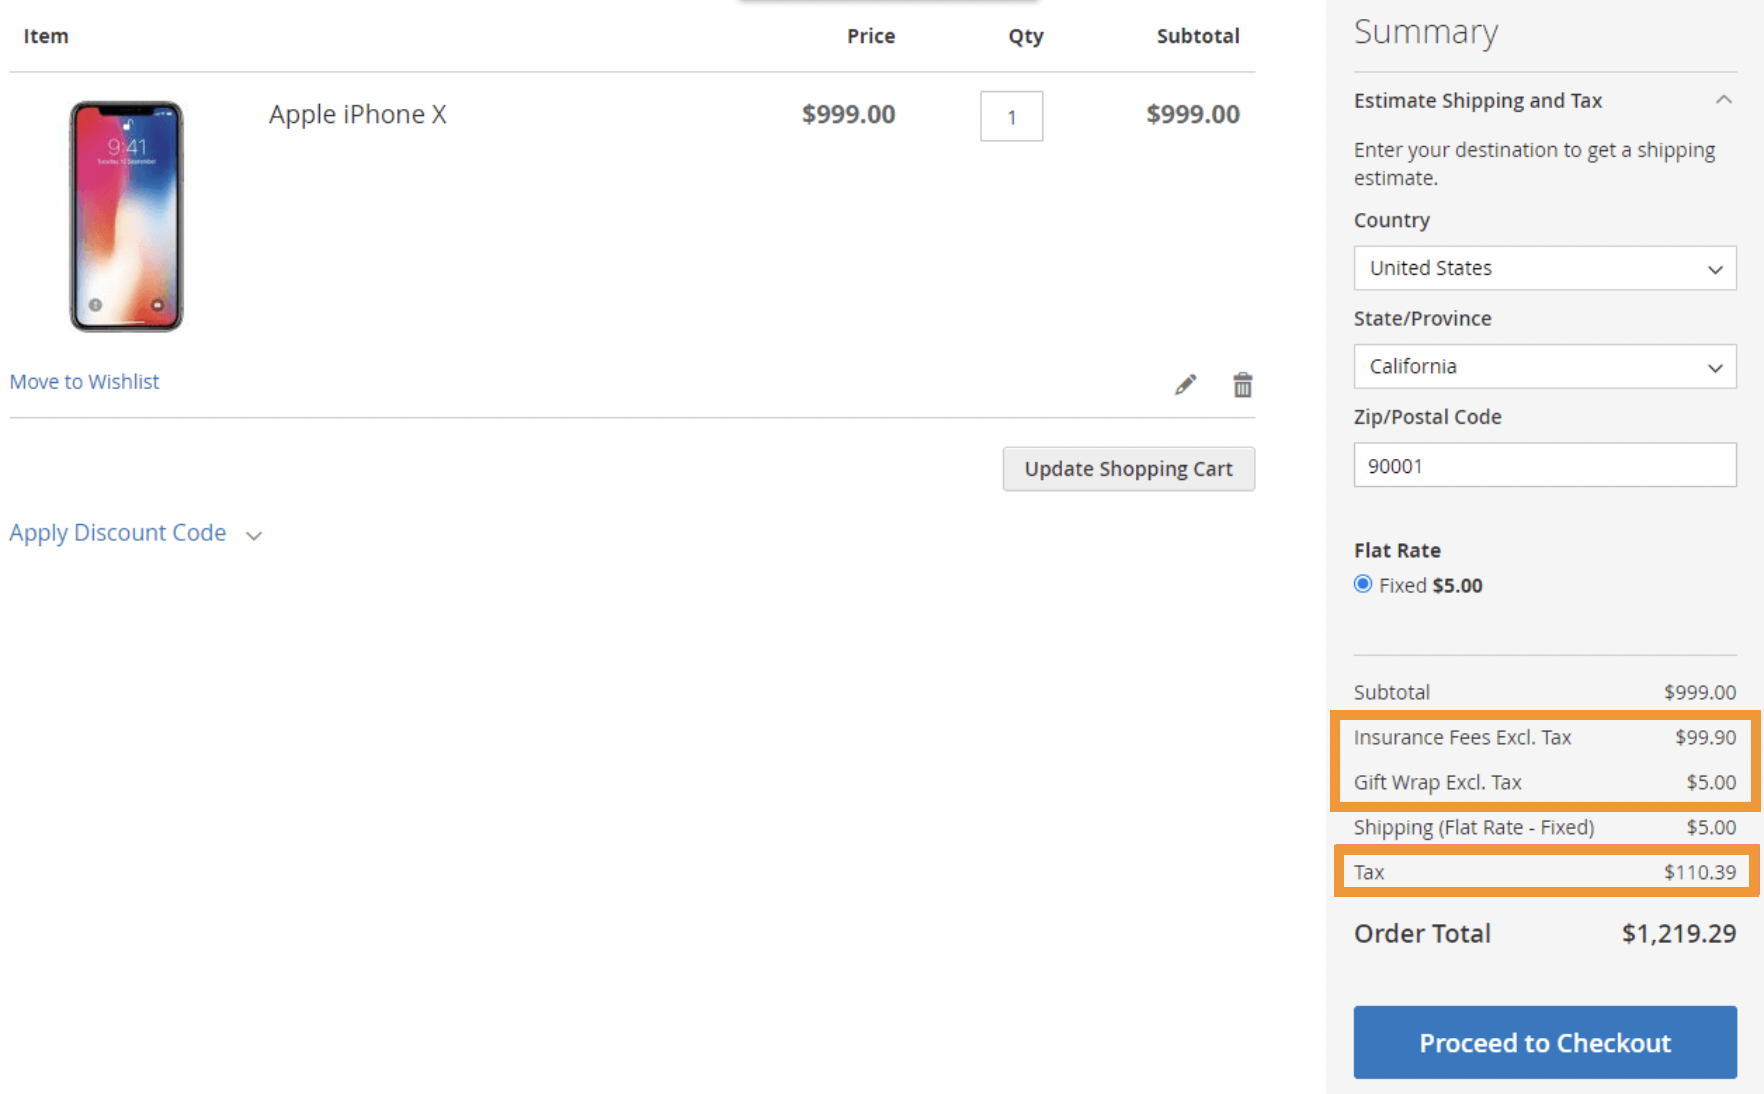Click the quantity input field
The height and width of the screenshot is (1094, 1764).
coord(1011,116)
